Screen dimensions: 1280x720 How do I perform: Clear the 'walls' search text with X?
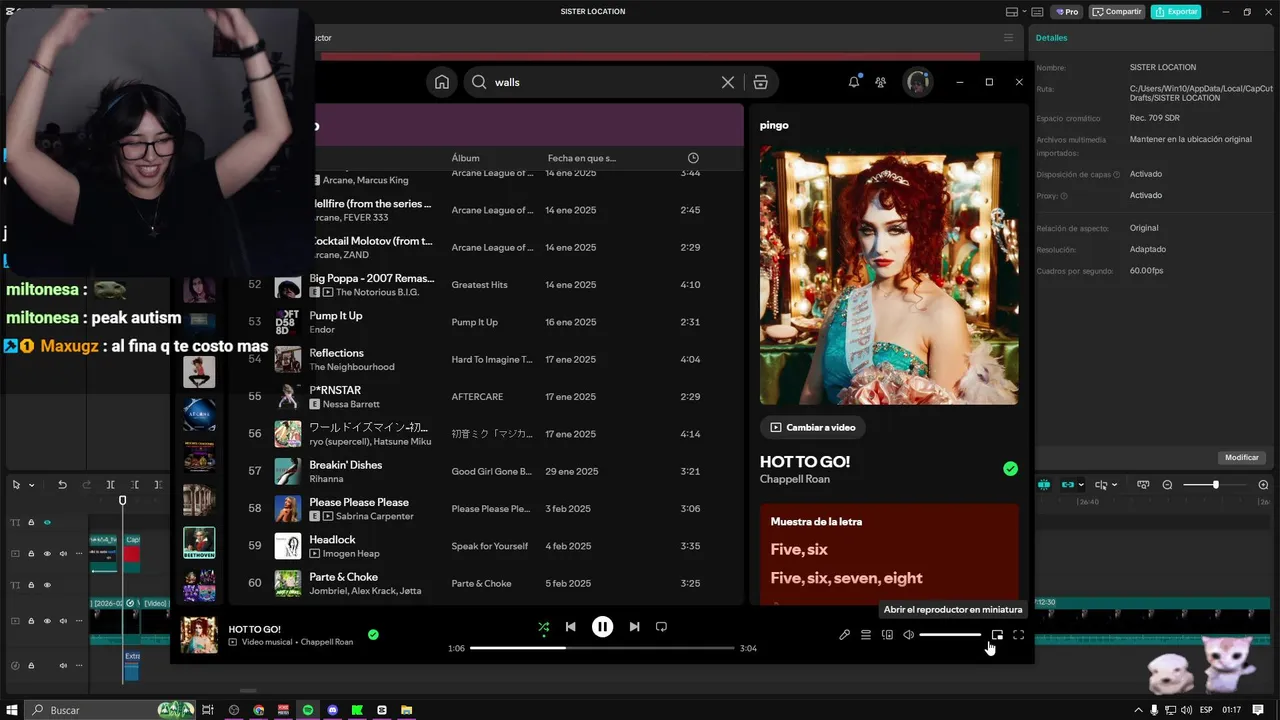click(x=728, y=82)
